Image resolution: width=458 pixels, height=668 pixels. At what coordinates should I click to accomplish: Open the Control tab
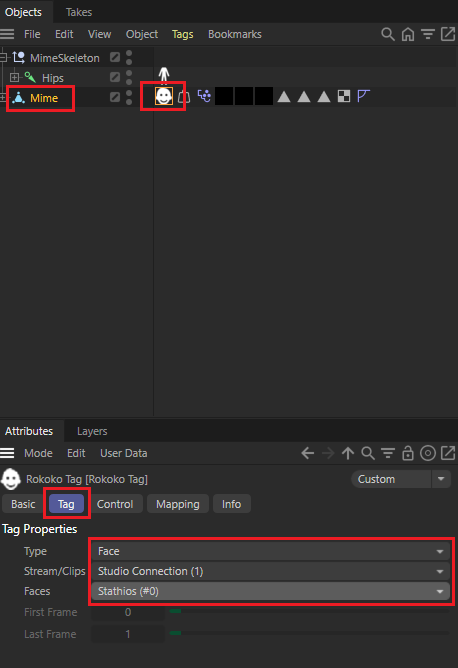coord(115,504)
